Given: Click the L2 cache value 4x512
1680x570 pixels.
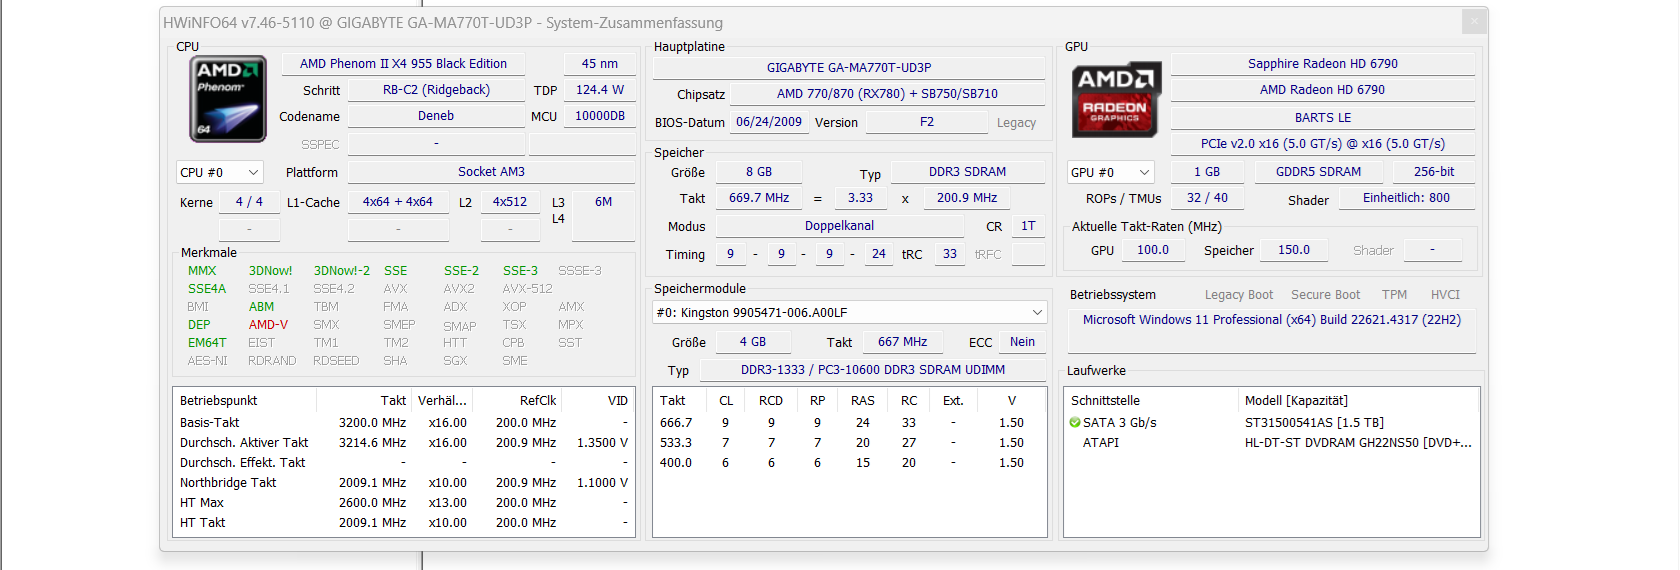Looking at the screenshot, I should pos(510,201).
